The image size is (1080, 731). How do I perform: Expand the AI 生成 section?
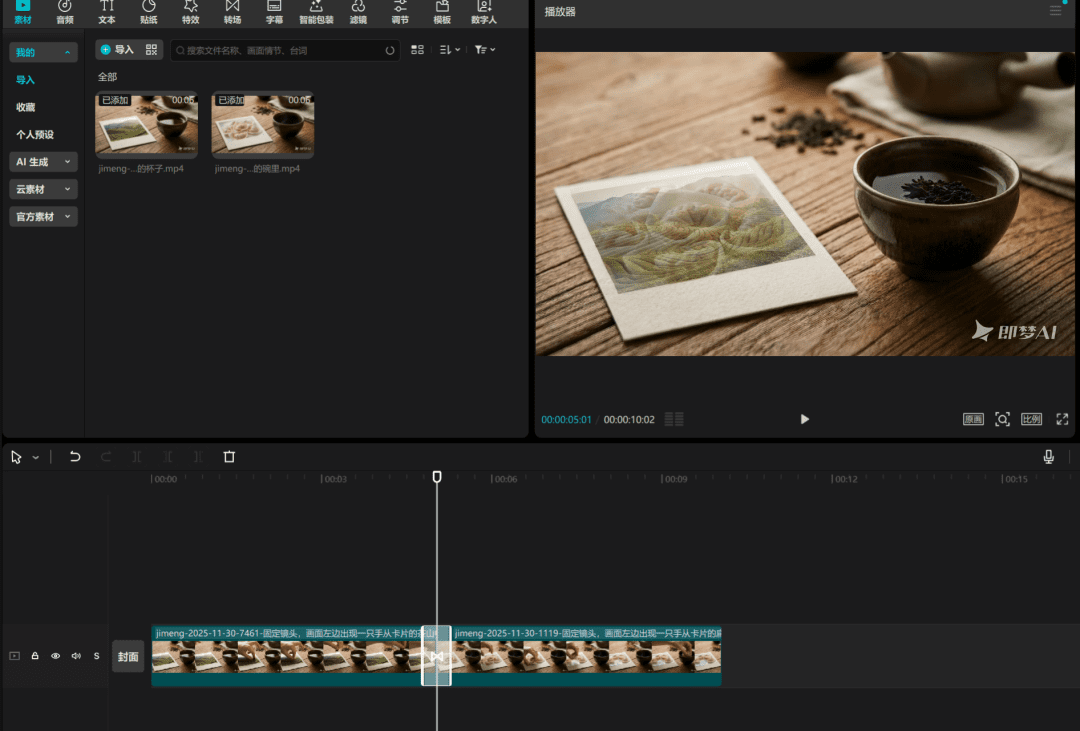pos(44,161)
